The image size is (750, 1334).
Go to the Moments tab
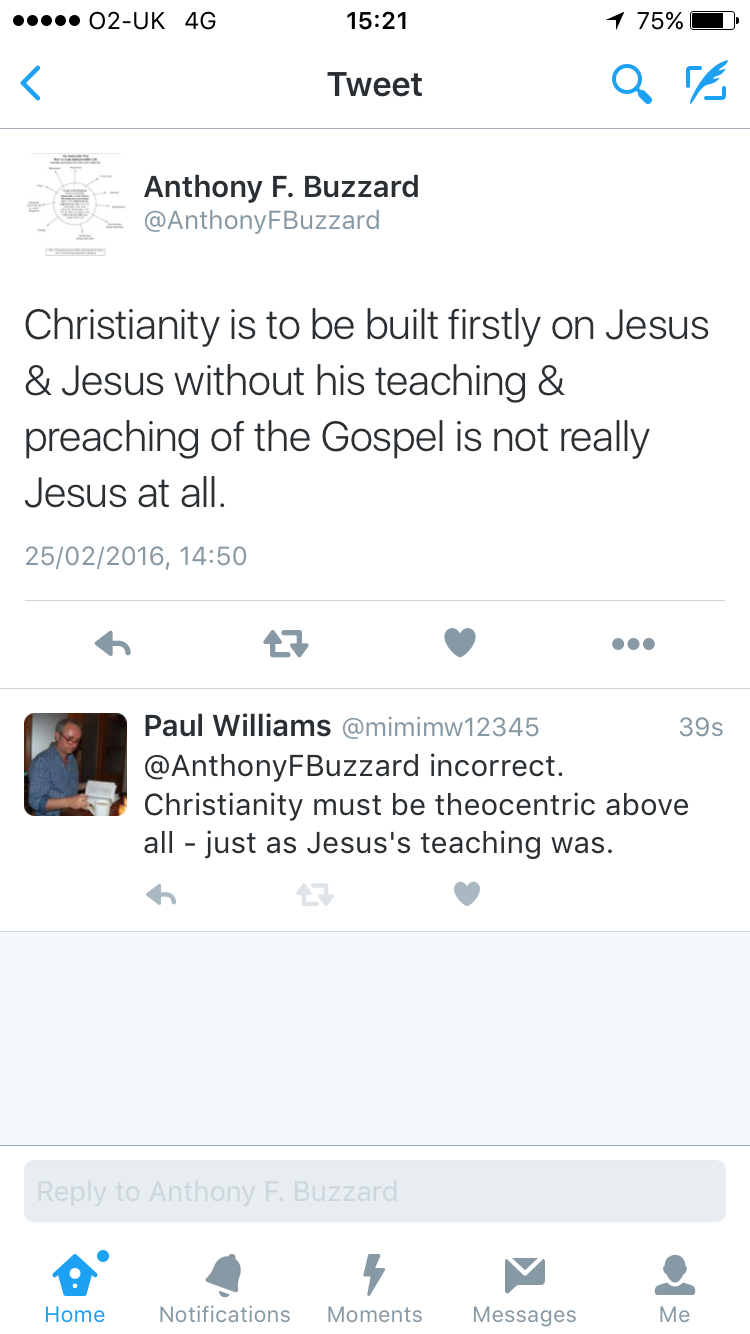(x=375, y=1290)
